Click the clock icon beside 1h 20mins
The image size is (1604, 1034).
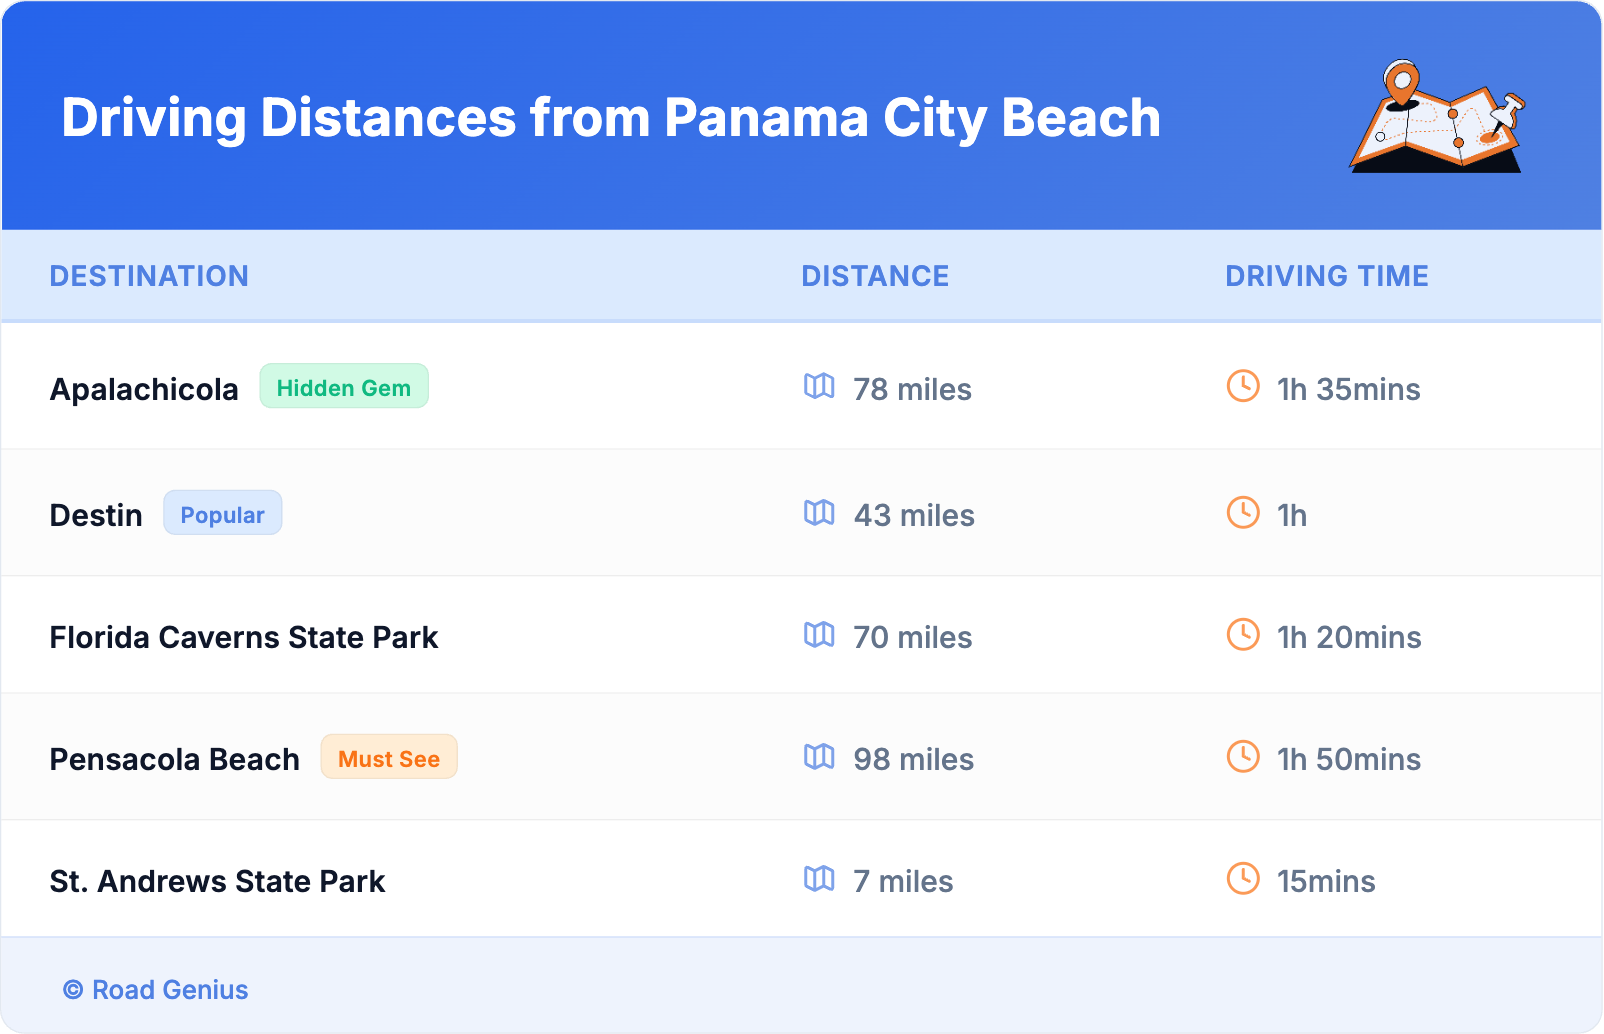[1243, 634]
